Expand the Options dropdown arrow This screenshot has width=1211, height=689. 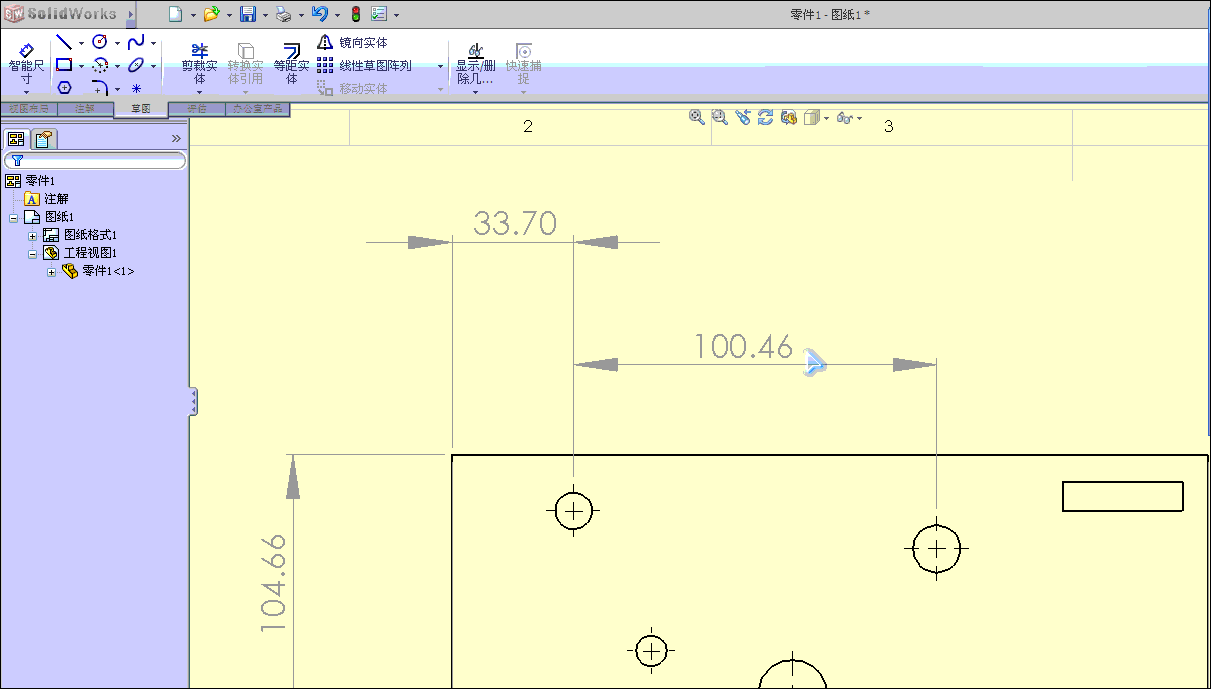(x=397, y=15)
